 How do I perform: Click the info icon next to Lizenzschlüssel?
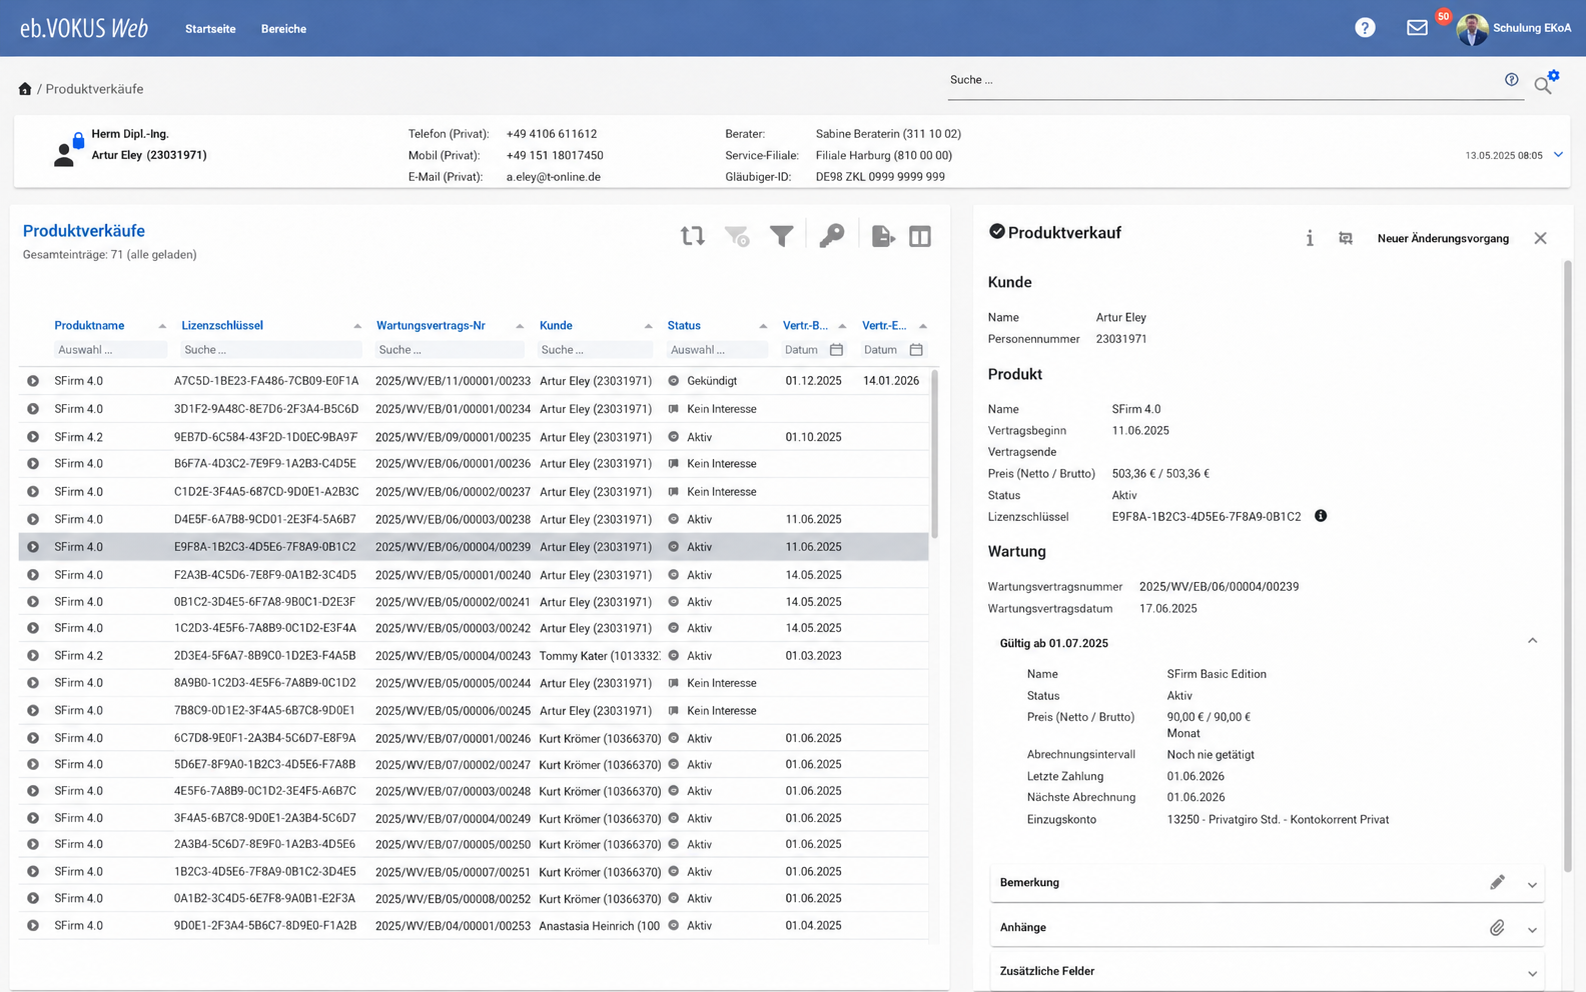tap(1320, 516)
